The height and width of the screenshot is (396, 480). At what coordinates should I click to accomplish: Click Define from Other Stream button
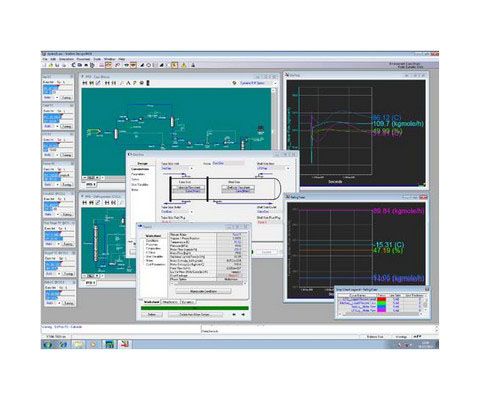(x=195, y=315)
